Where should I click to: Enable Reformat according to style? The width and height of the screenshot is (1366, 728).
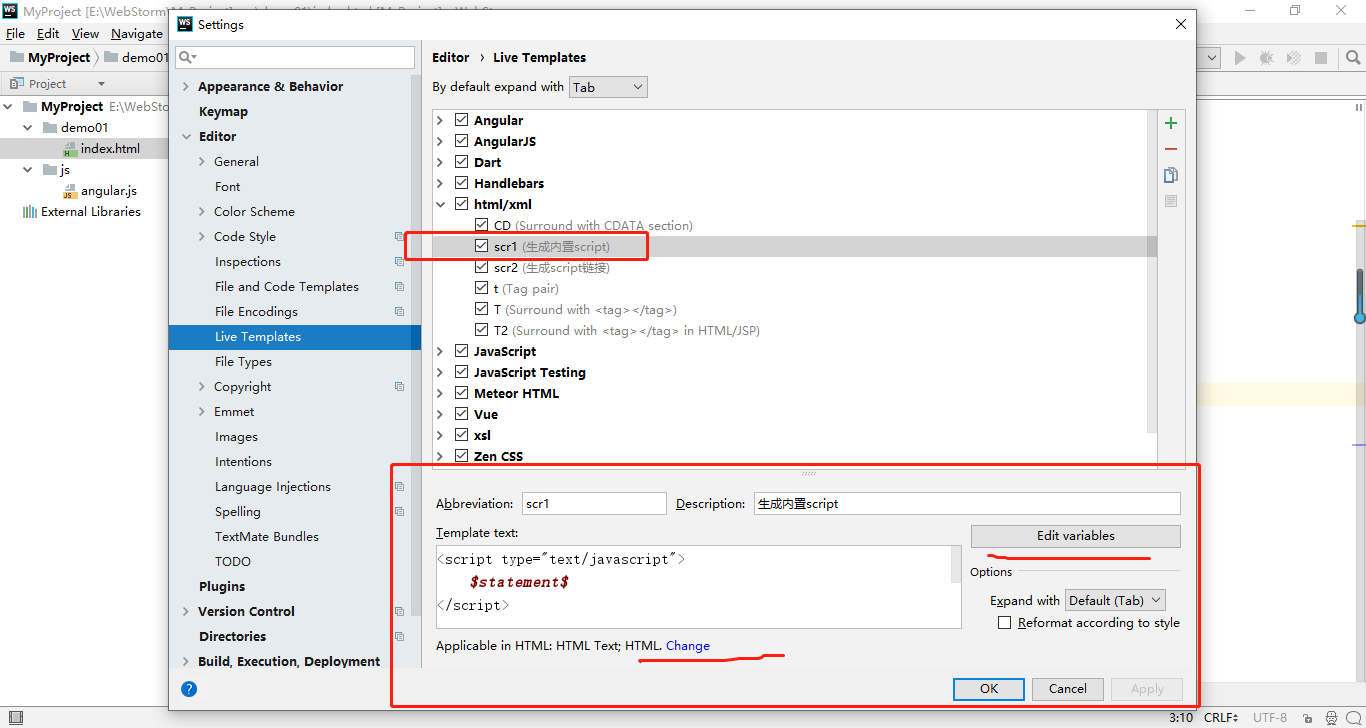tap(1005, 623)
